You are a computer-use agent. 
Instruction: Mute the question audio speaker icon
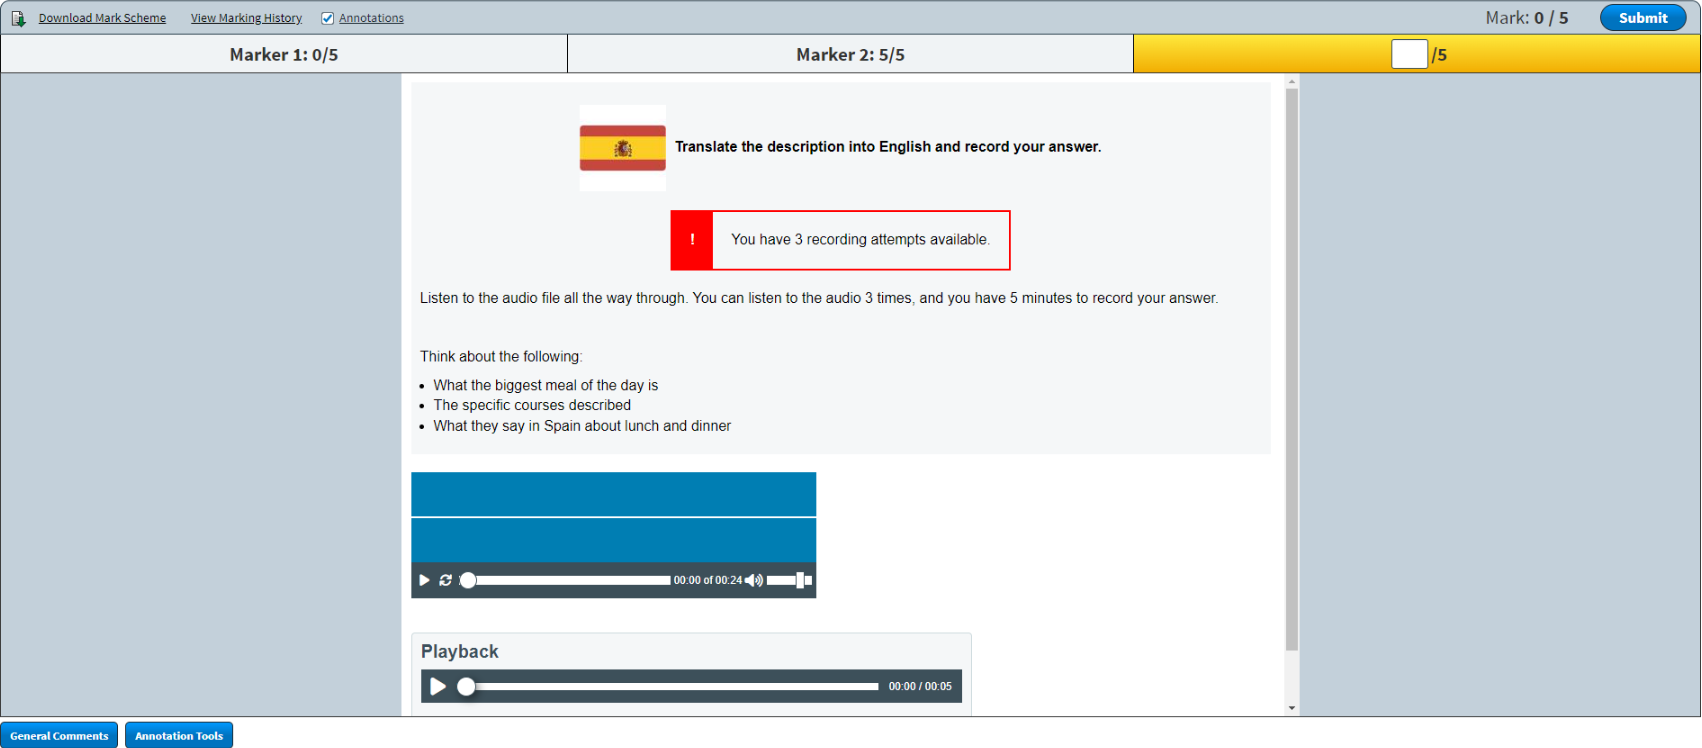[753, 580]
